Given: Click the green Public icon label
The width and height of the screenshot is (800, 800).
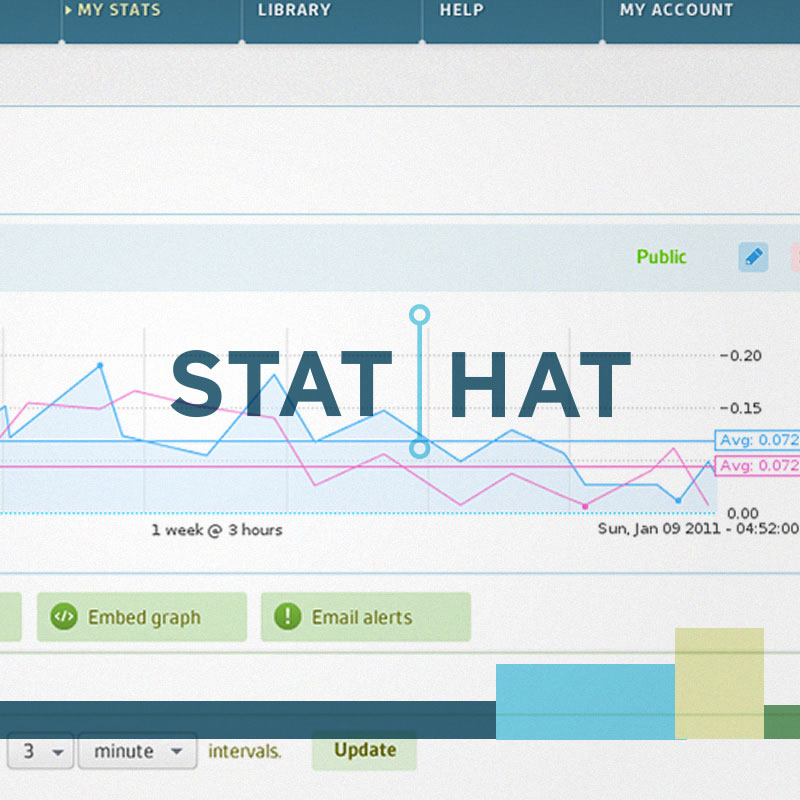Looking at the screenshot, I should pyautogui.click(x=660, y=257).
